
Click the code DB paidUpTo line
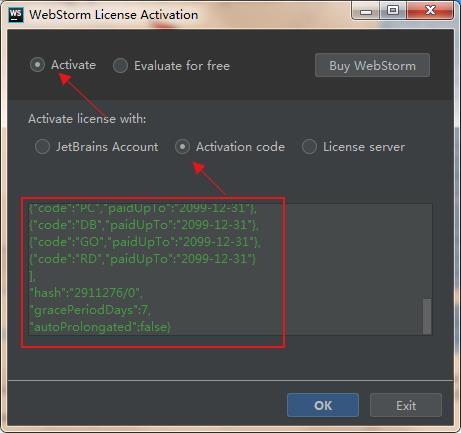pos(144,225)
